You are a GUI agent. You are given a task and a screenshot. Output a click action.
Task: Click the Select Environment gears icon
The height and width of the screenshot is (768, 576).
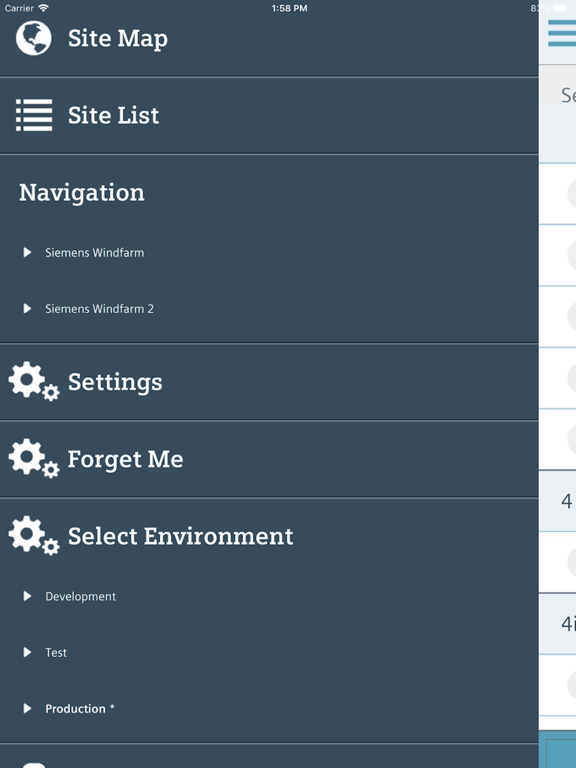click(x=34, y=535)
